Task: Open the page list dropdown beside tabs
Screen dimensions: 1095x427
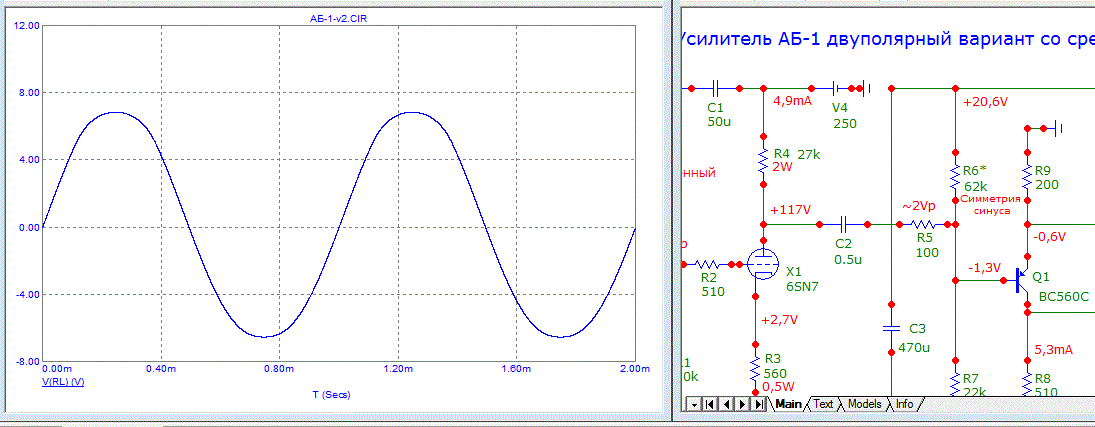Action: tap(693, 404)
